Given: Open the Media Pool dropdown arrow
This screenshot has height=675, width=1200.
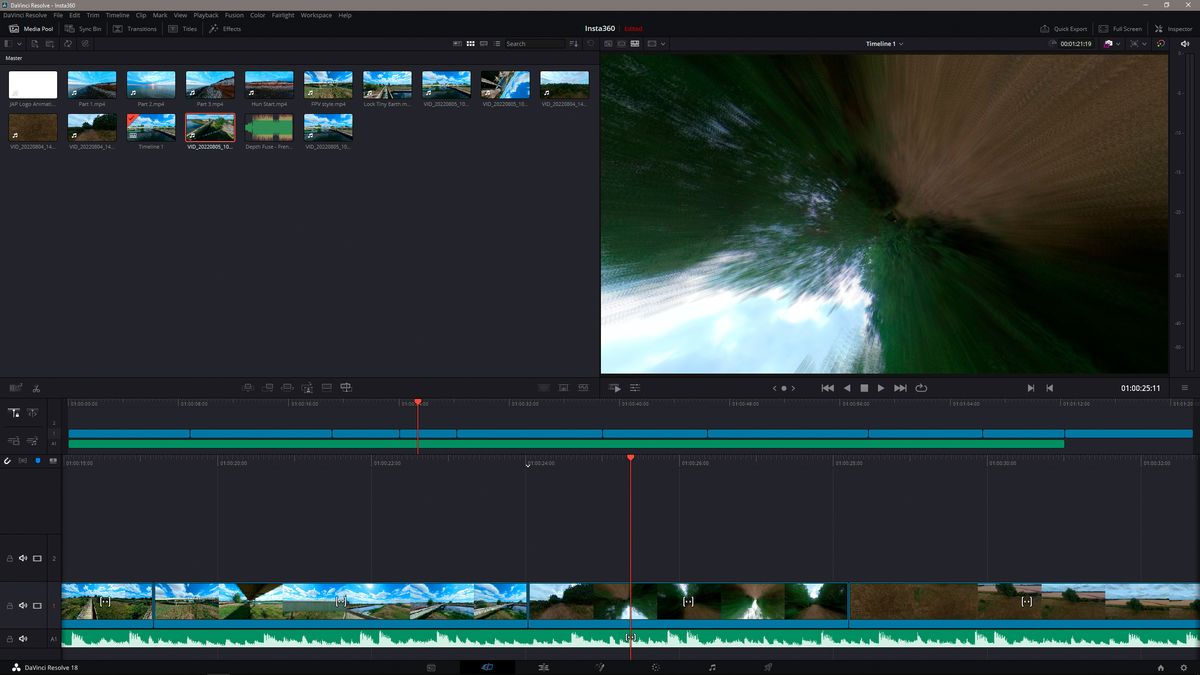Looking at the screenshot, I should pyautogui.click(x=19, y=43).
